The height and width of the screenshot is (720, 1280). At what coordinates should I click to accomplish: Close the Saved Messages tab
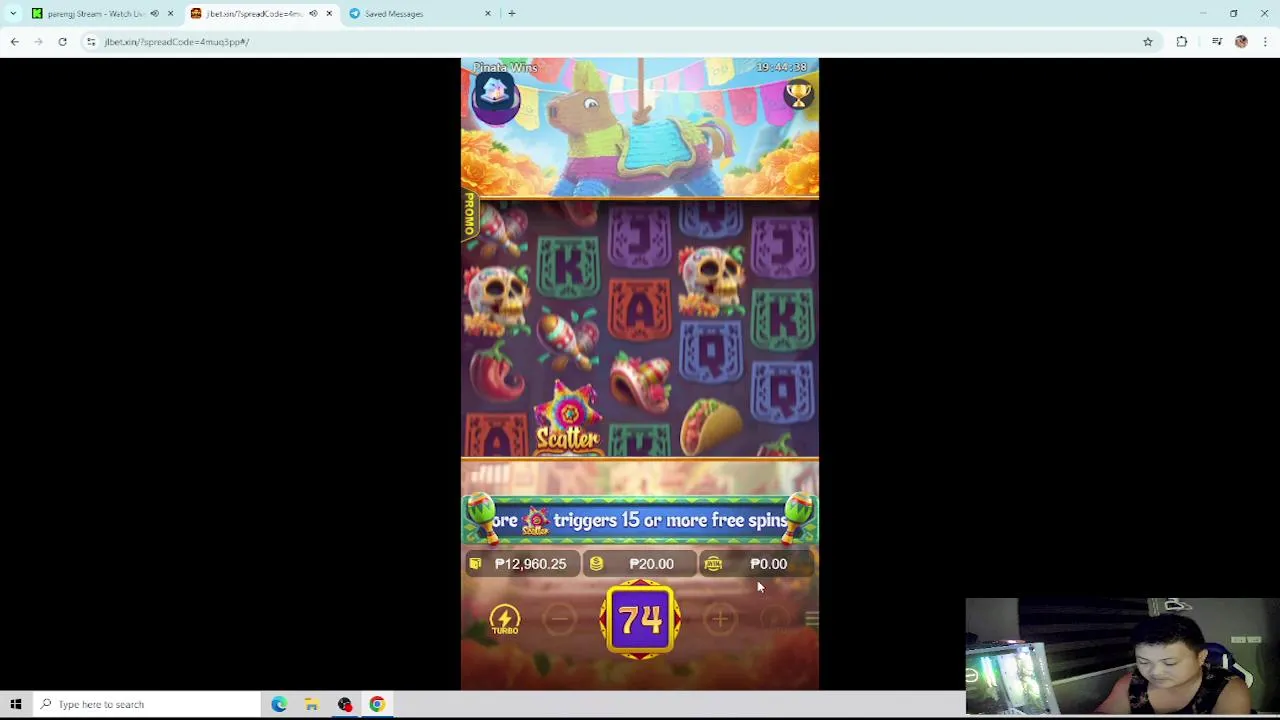[x=488, y=14]
